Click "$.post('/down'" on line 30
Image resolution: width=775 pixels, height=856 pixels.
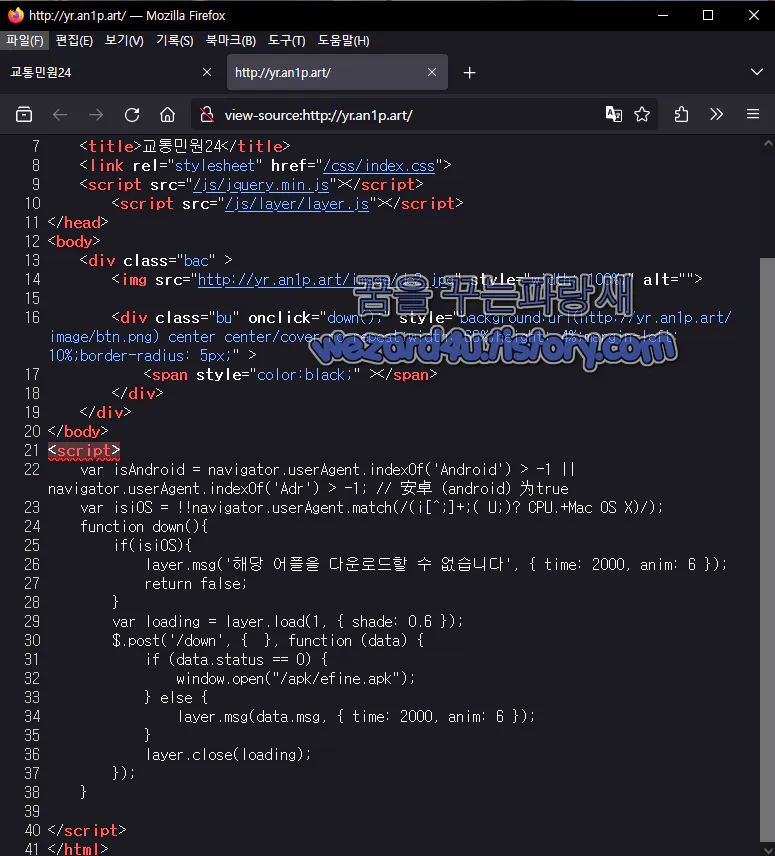click(x=168, y=640)
